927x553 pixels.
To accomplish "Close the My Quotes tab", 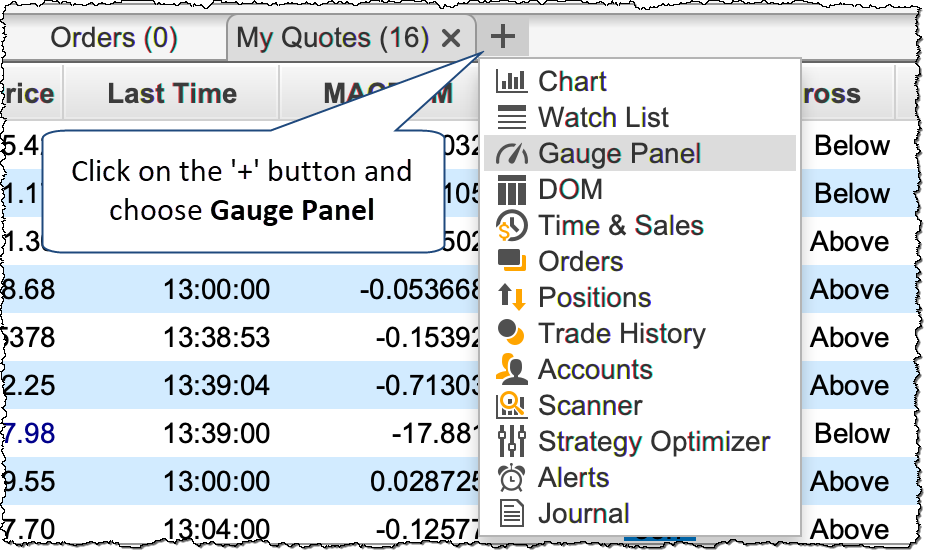I will [x=451, y=39].
